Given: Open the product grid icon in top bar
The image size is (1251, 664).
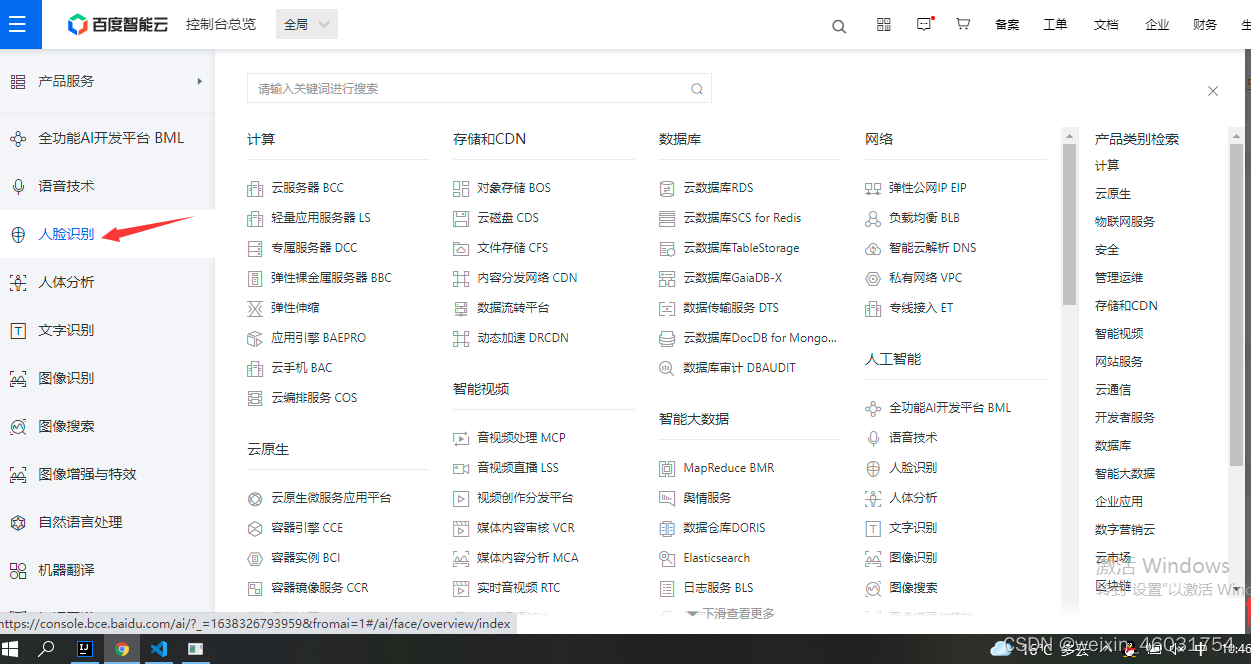Looking at the screenshot, I should (884, 25).
